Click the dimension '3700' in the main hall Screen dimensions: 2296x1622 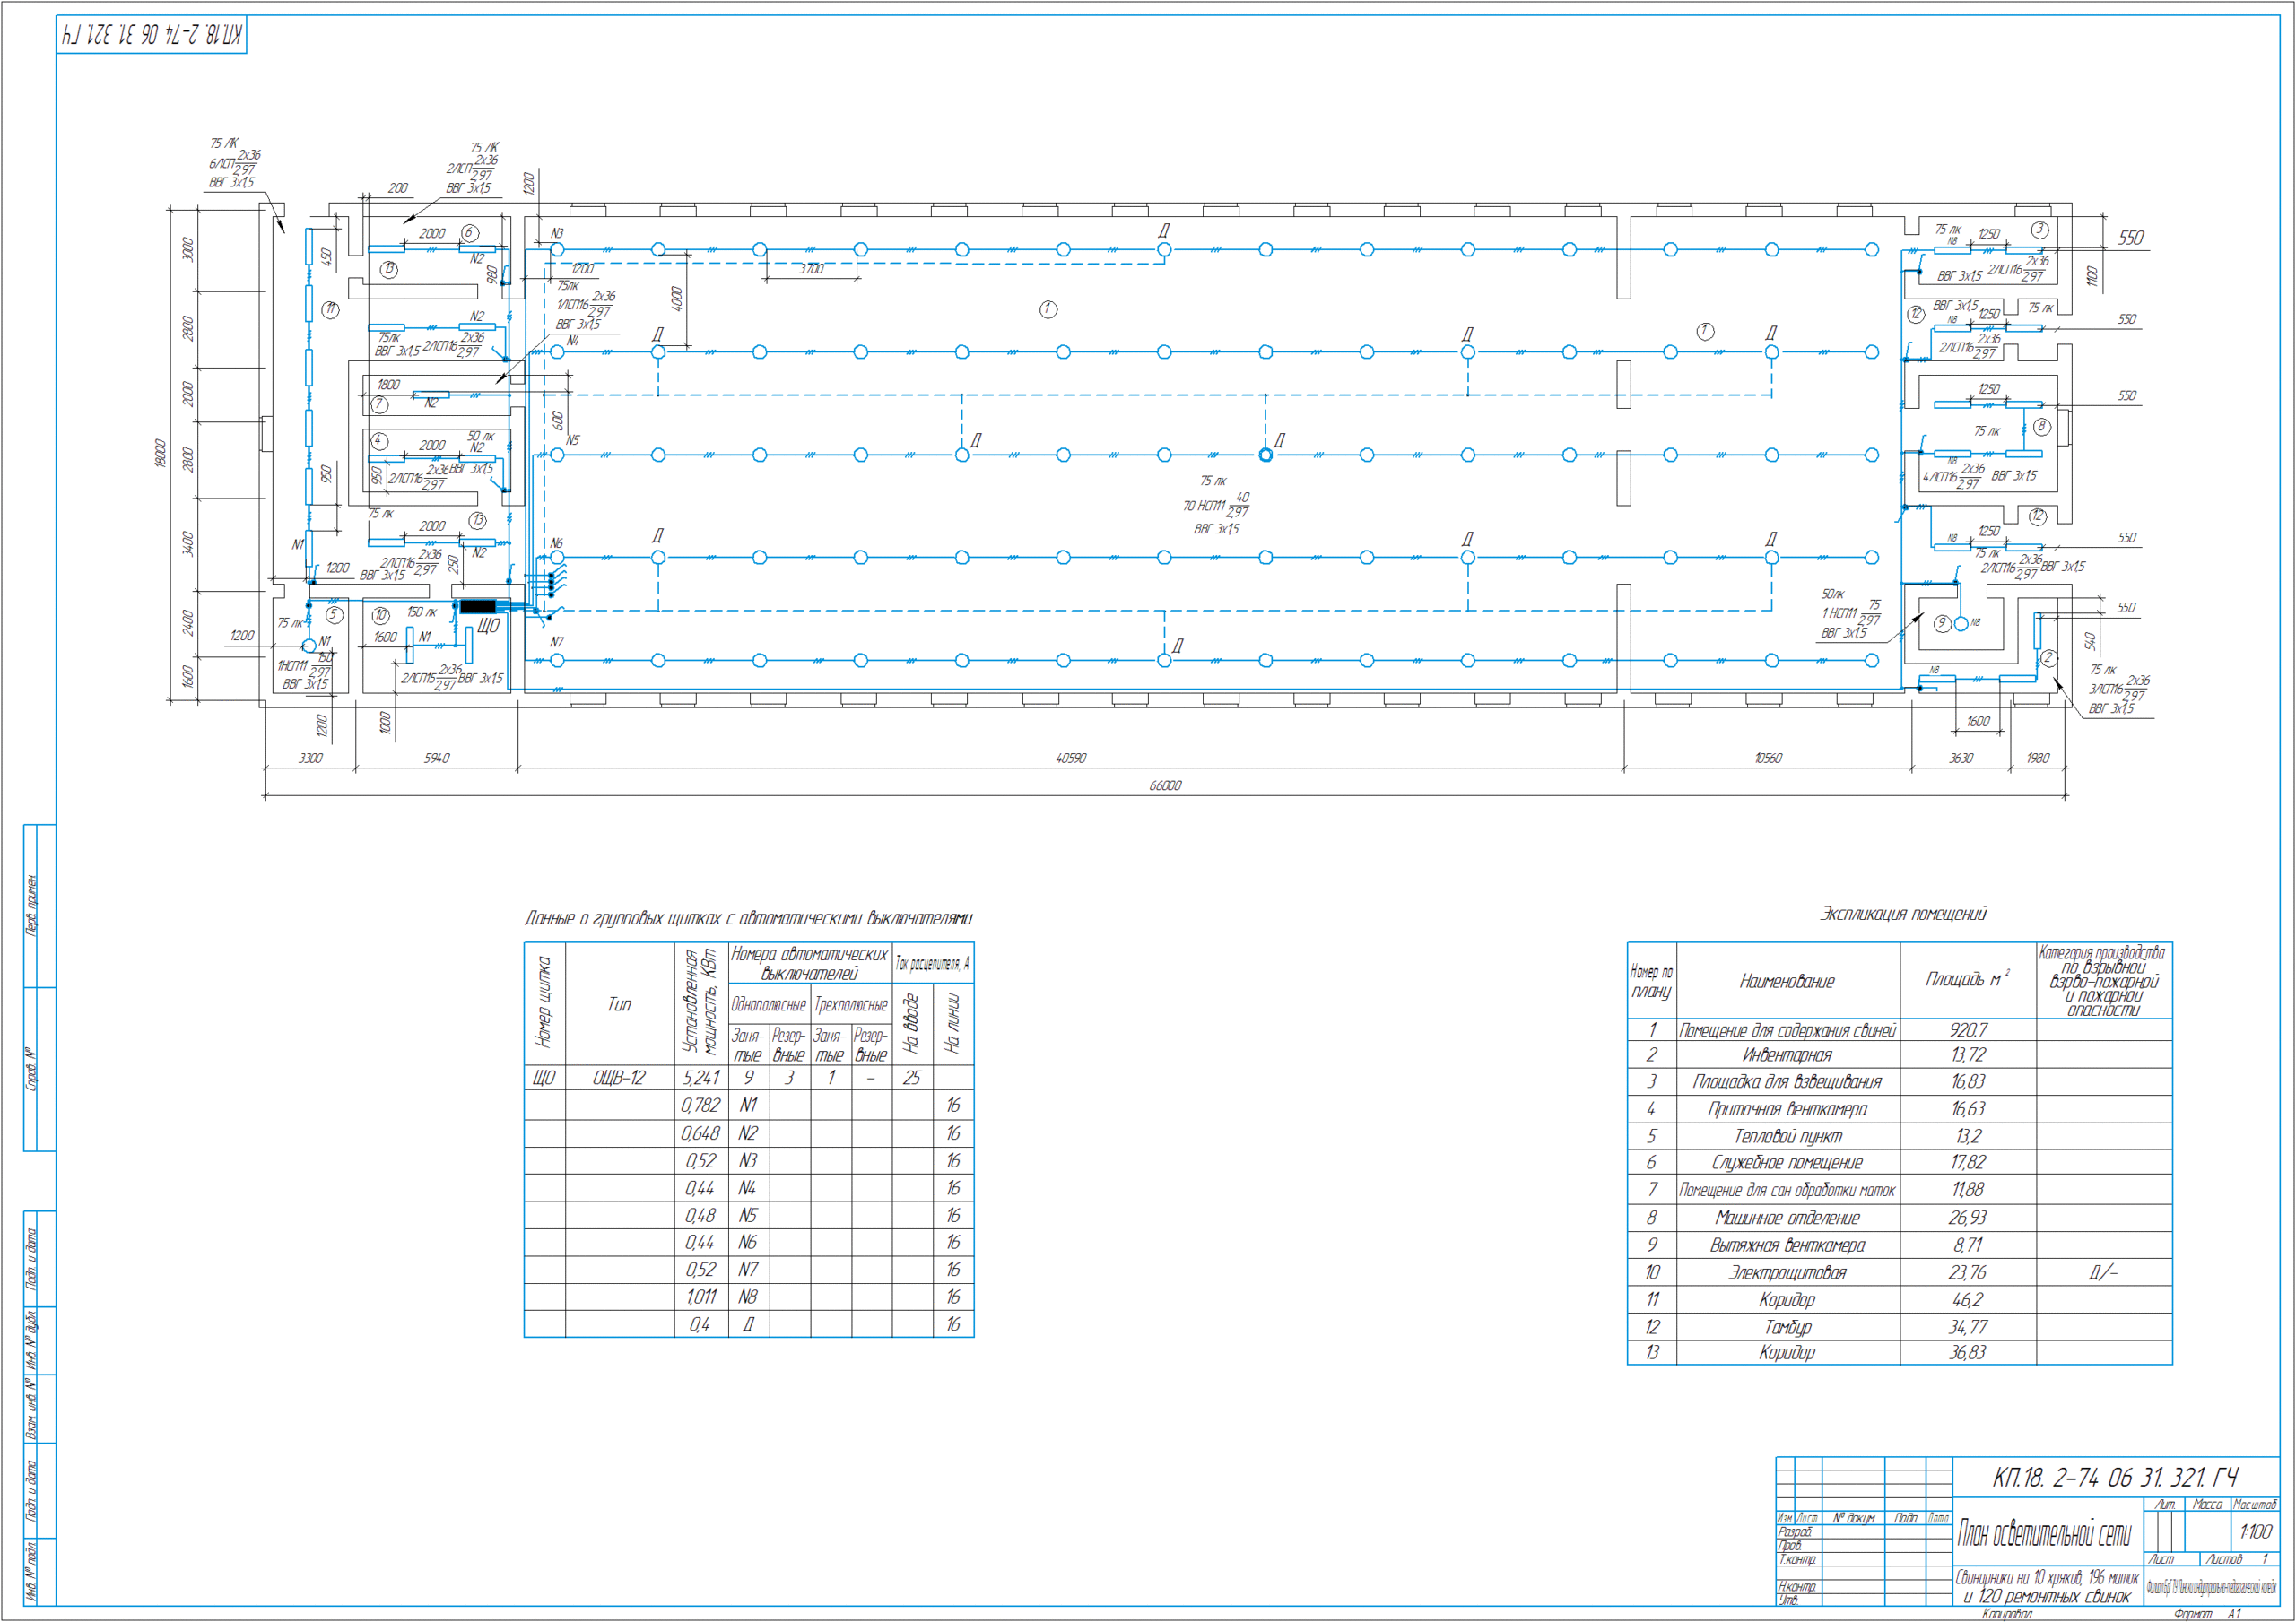pos(811,269)
